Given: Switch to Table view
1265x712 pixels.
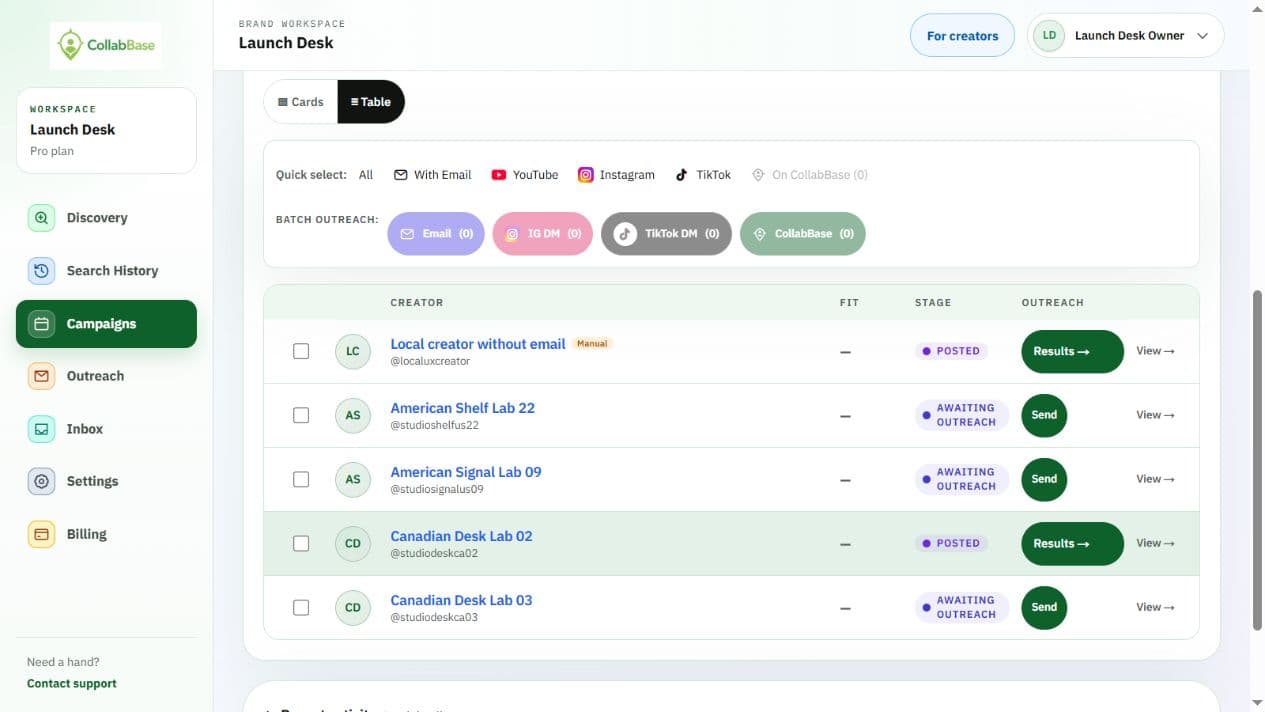Looking at the screenshot, I should click(371, 102).
